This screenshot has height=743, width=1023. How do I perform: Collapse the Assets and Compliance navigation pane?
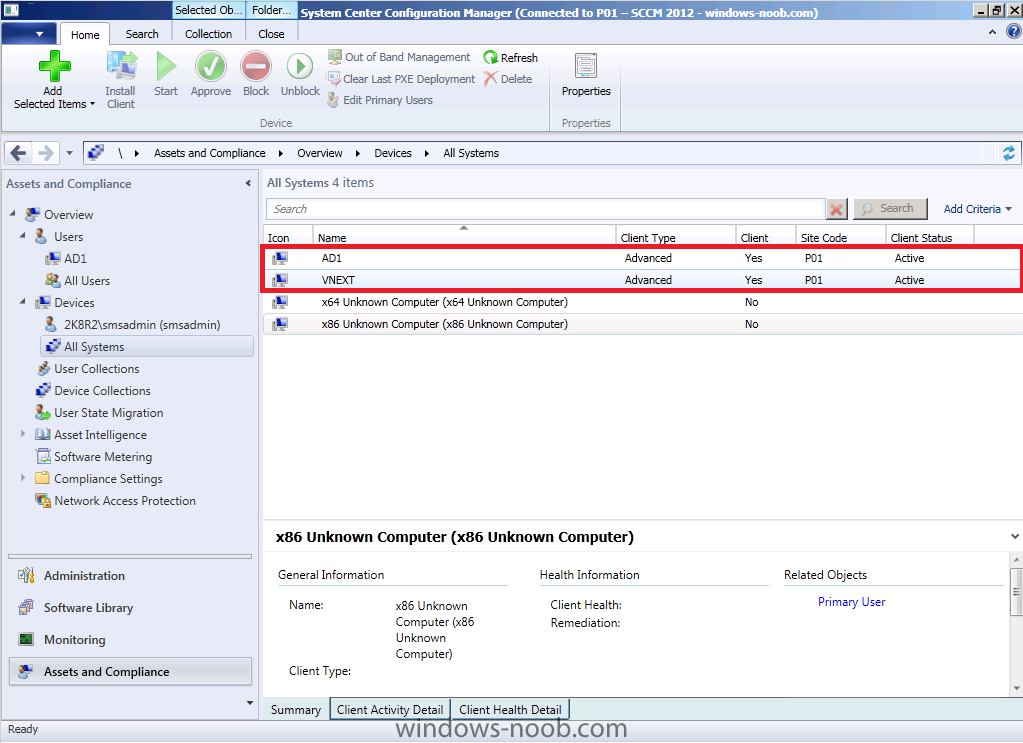(248, 183)
